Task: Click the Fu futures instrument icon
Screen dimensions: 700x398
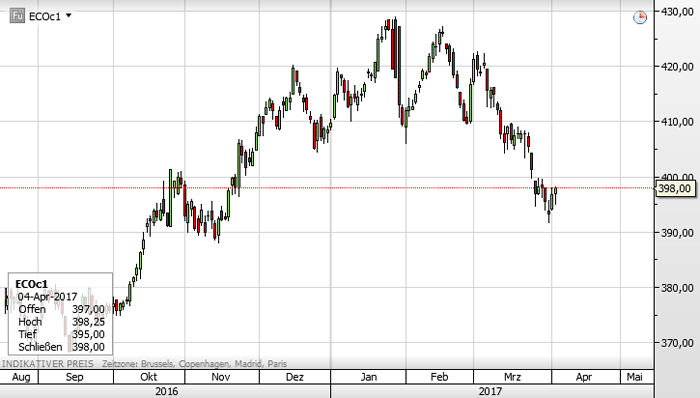Action: pos(17,16)
